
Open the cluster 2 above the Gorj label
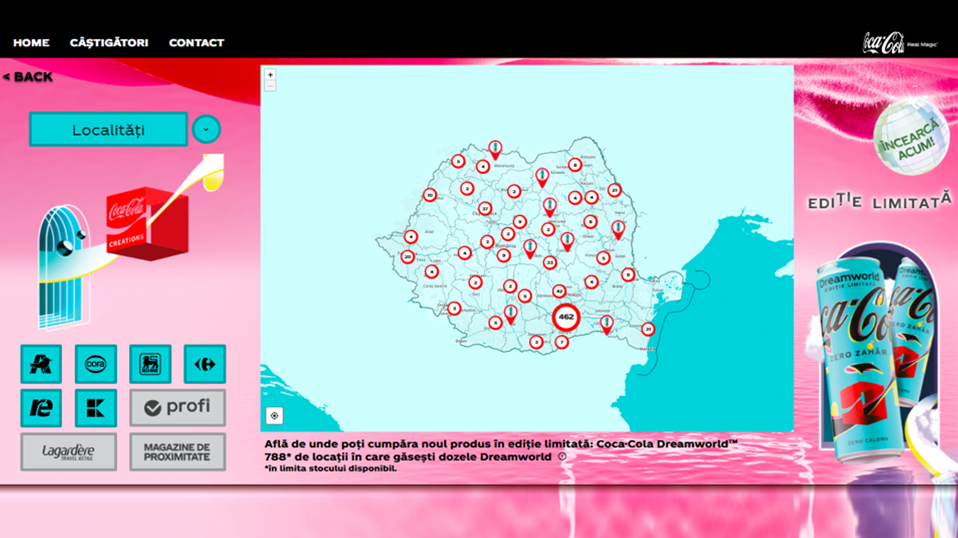(475, 282)
